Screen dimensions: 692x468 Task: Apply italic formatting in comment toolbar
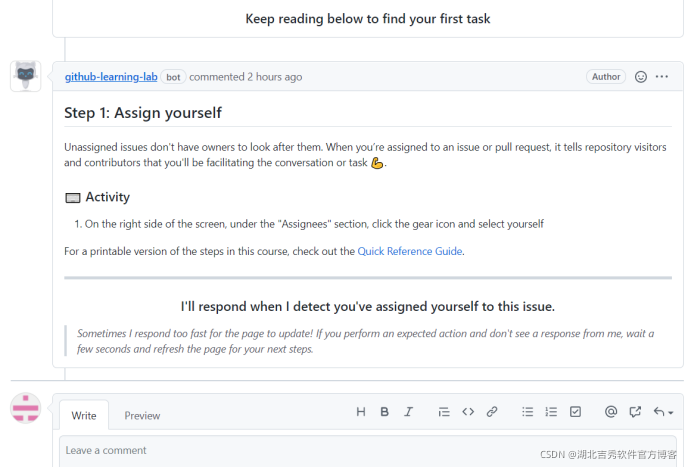point(408,412)
